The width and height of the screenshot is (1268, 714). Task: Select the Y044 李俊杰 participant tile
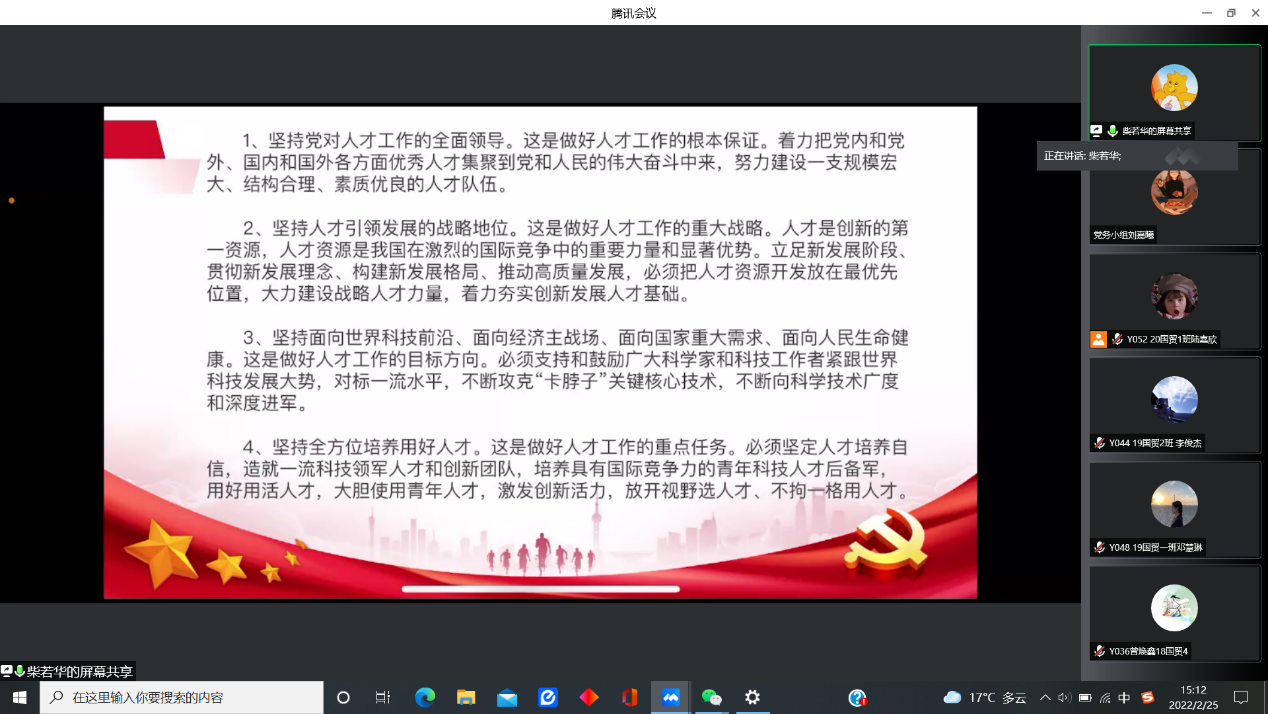1174,404
